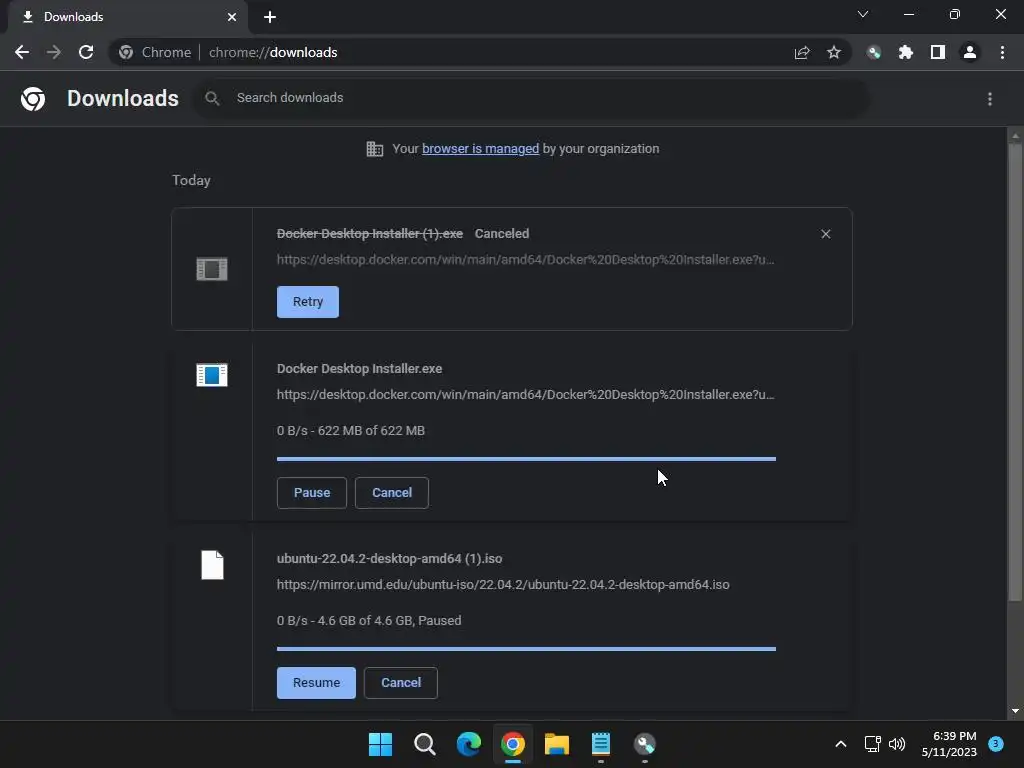Image resolution: width=1024 pixels, height=768 pixels.
Task: Open the ubuntu-22.04.2-desktop-amd64 (1).iso name
Action: (x=389, y=559)
